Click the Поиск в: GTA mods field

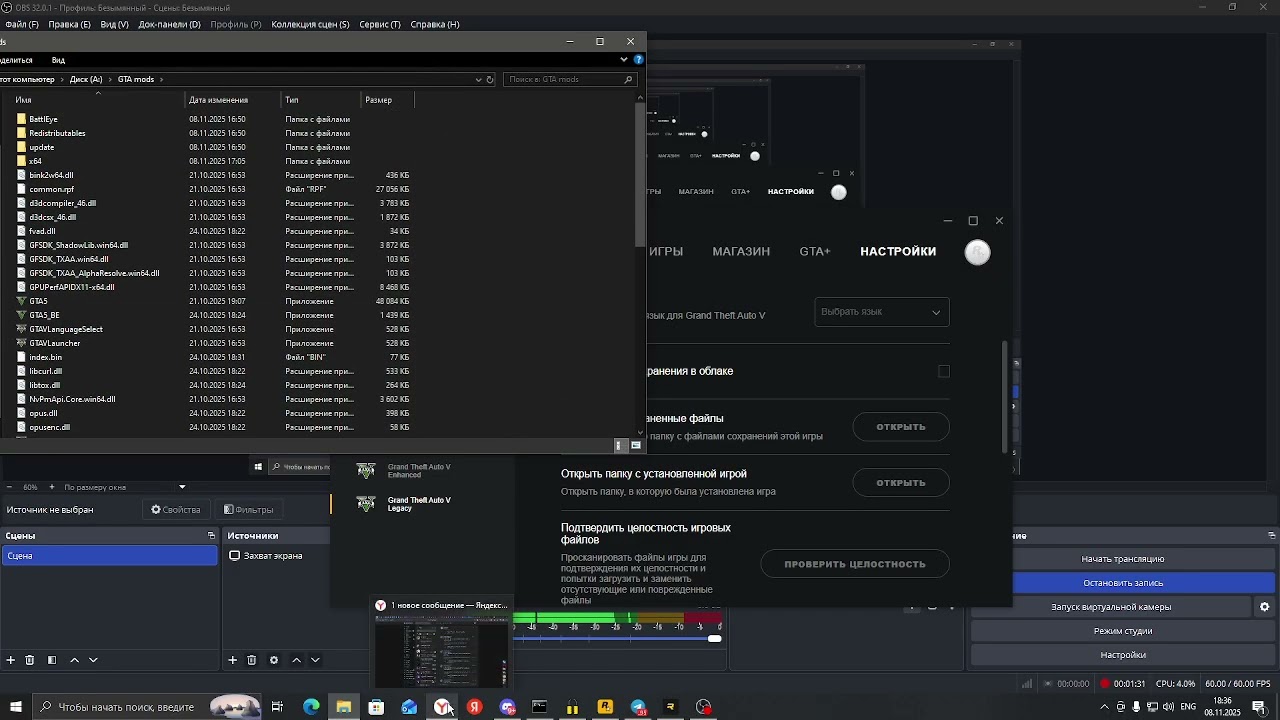click(570, 79)
